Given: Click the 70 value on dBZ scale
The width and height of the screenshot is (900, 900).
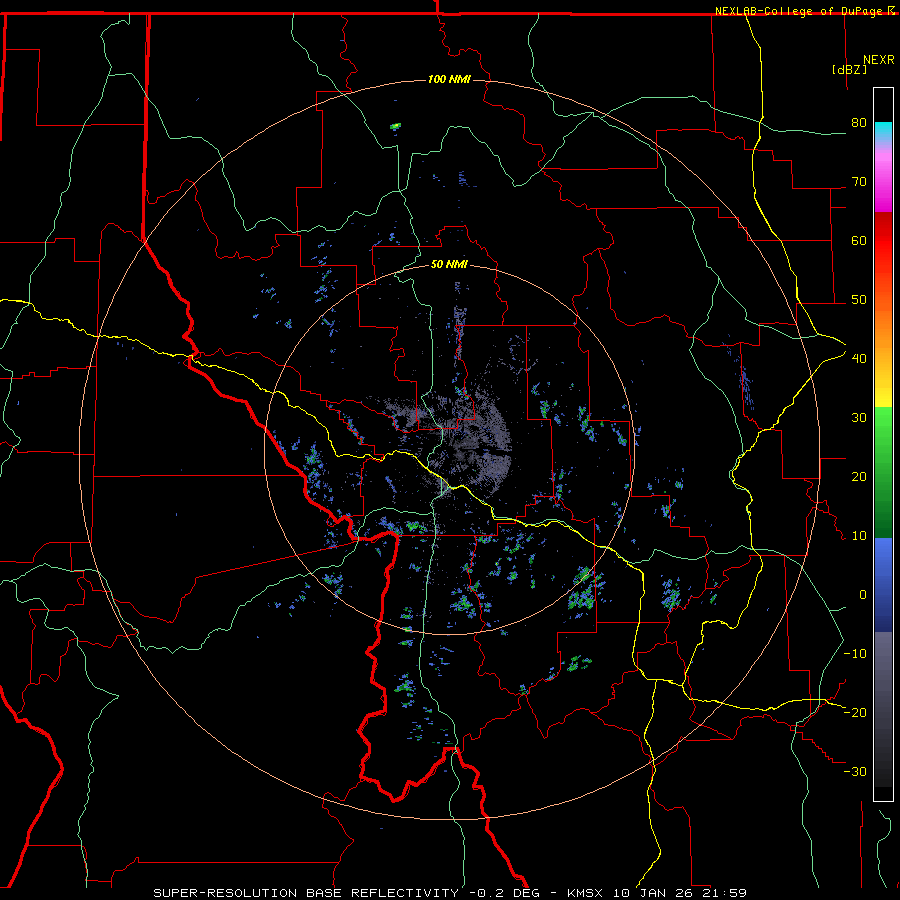Looking at the screenshot, I should (859, 182).
